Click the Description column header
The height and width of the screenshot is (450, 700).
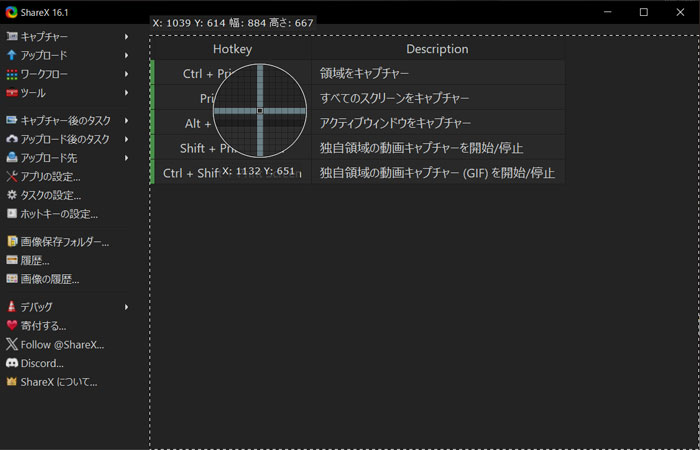click(438, 49)
